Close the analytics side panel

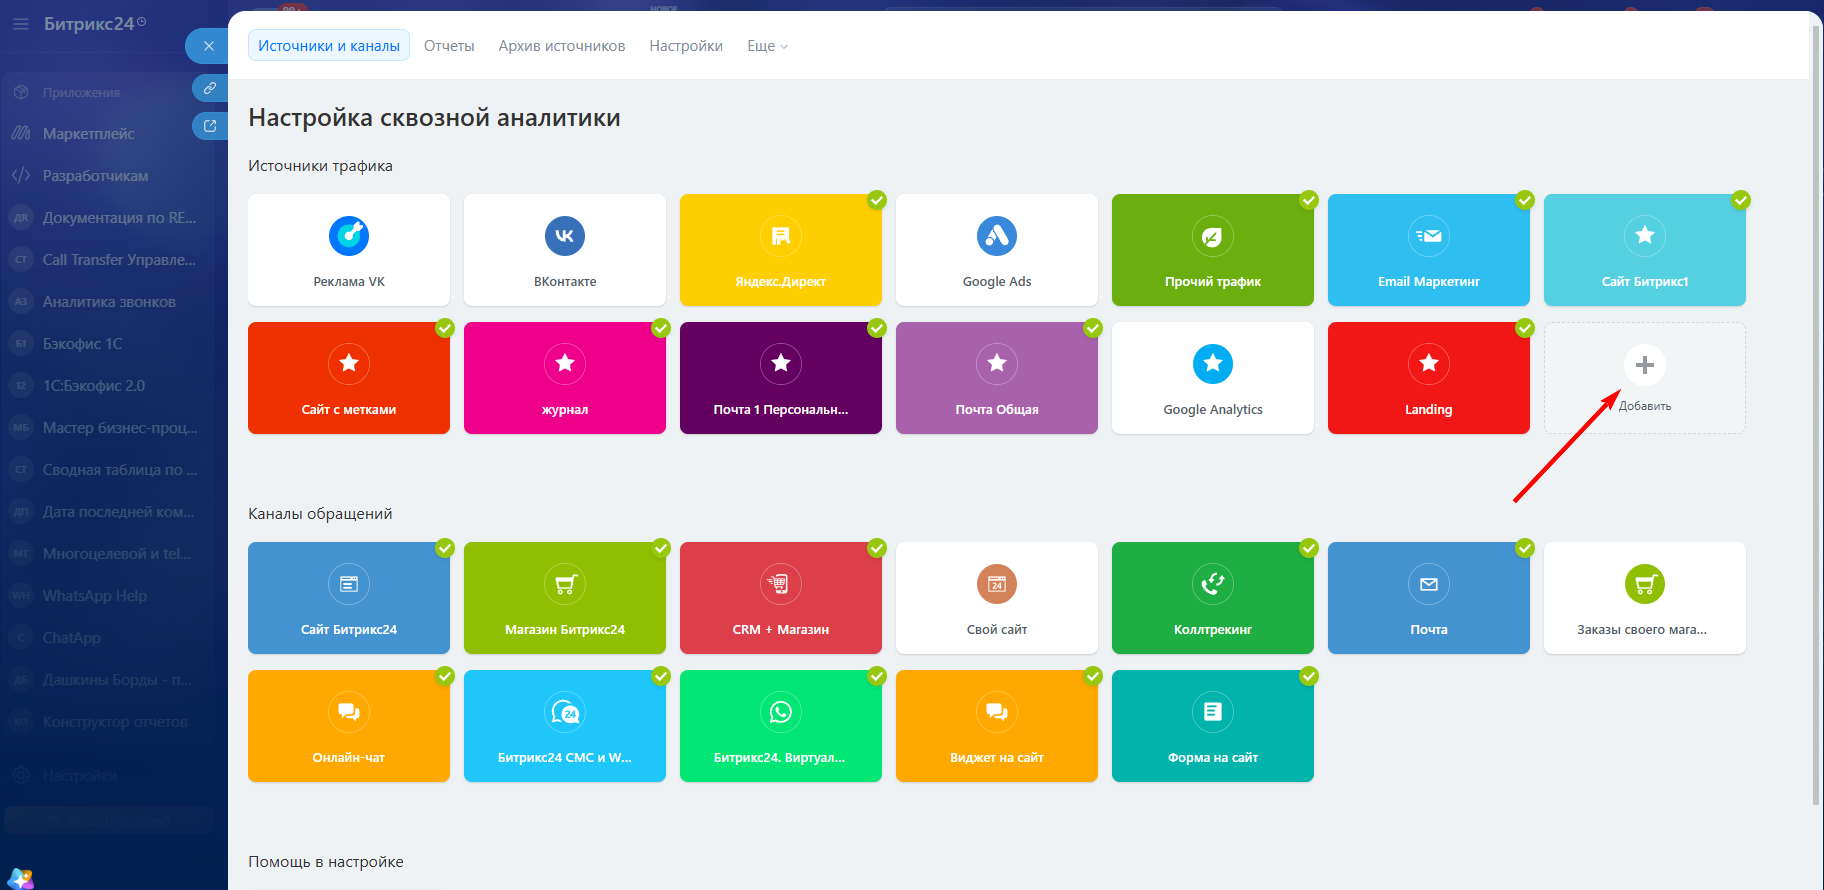208,46
